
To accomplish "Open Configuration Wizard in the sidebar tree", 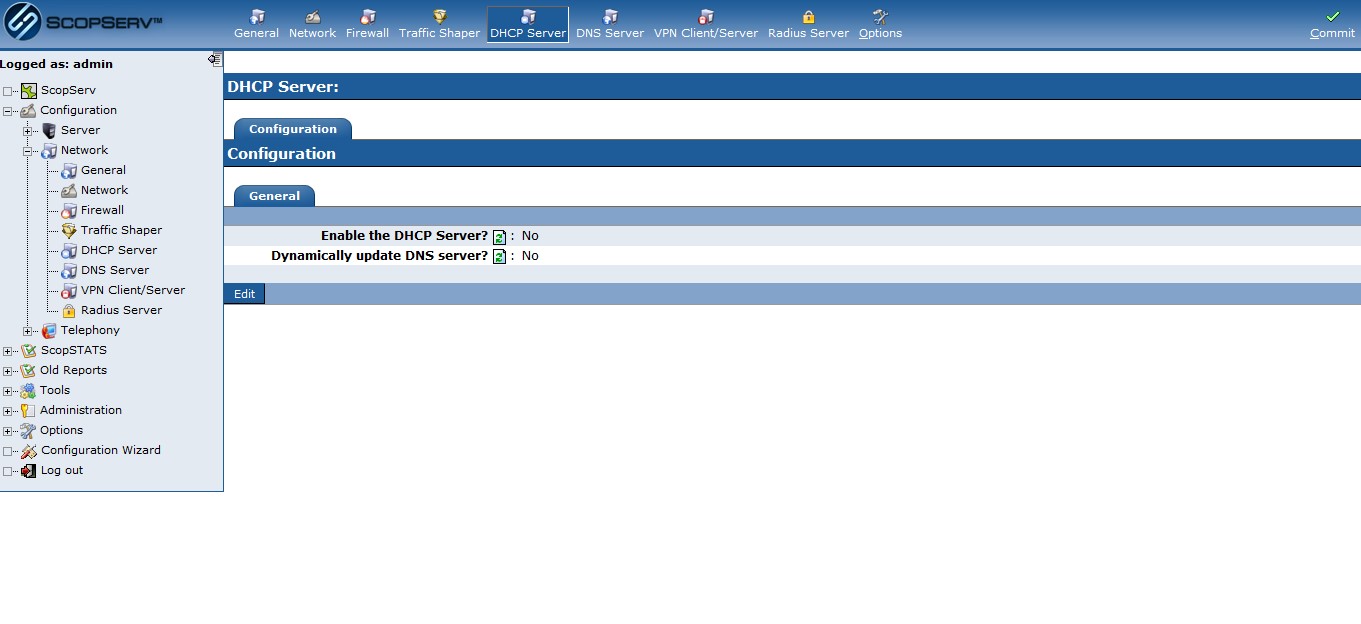I will coord(100,450).
